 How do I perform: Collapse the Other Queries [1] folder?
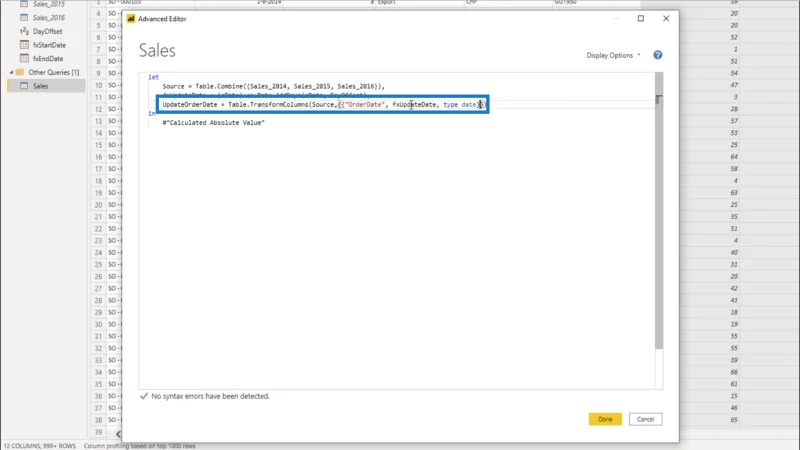pos(11,72)
